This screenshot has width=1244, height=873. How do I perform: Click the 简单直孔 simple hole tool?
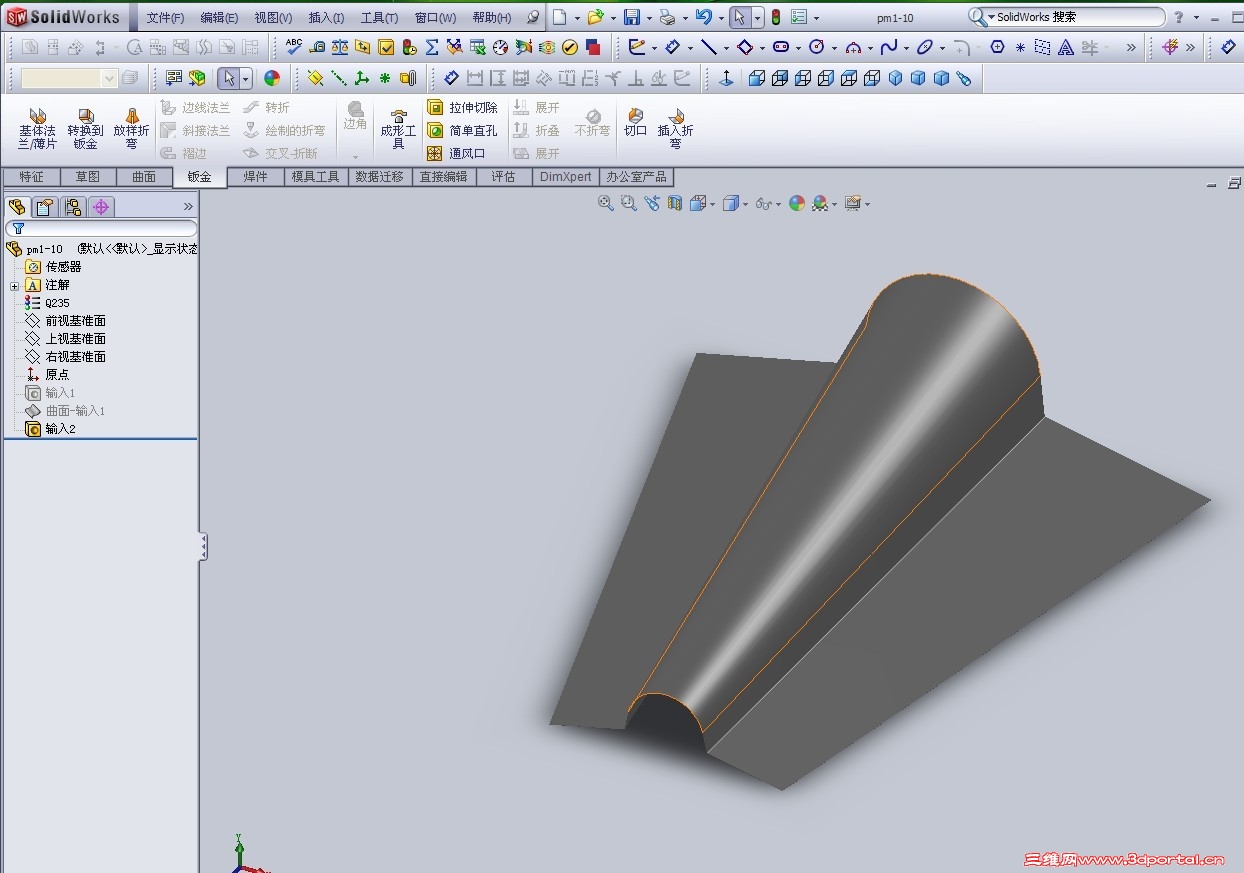click(x=462, y=130)
